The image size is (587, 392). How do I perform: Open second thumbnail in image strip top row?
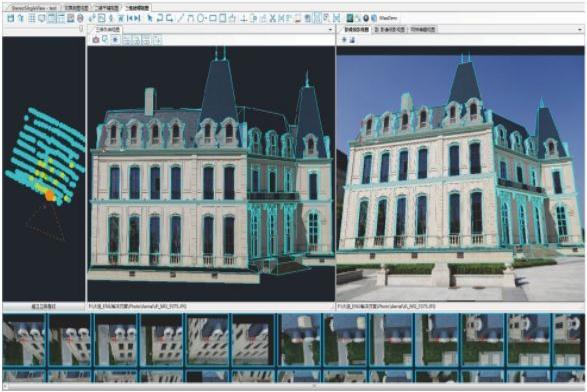70,340
